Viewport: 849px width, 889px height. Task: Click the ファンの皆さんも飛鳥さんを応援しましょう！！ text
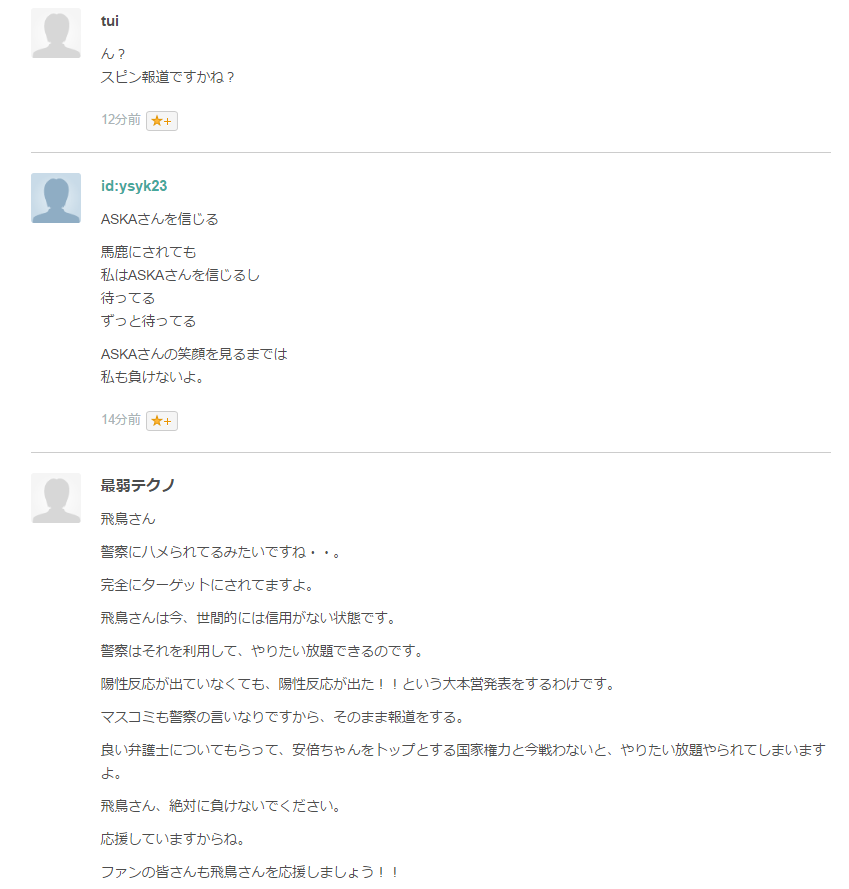click(249, 870)
